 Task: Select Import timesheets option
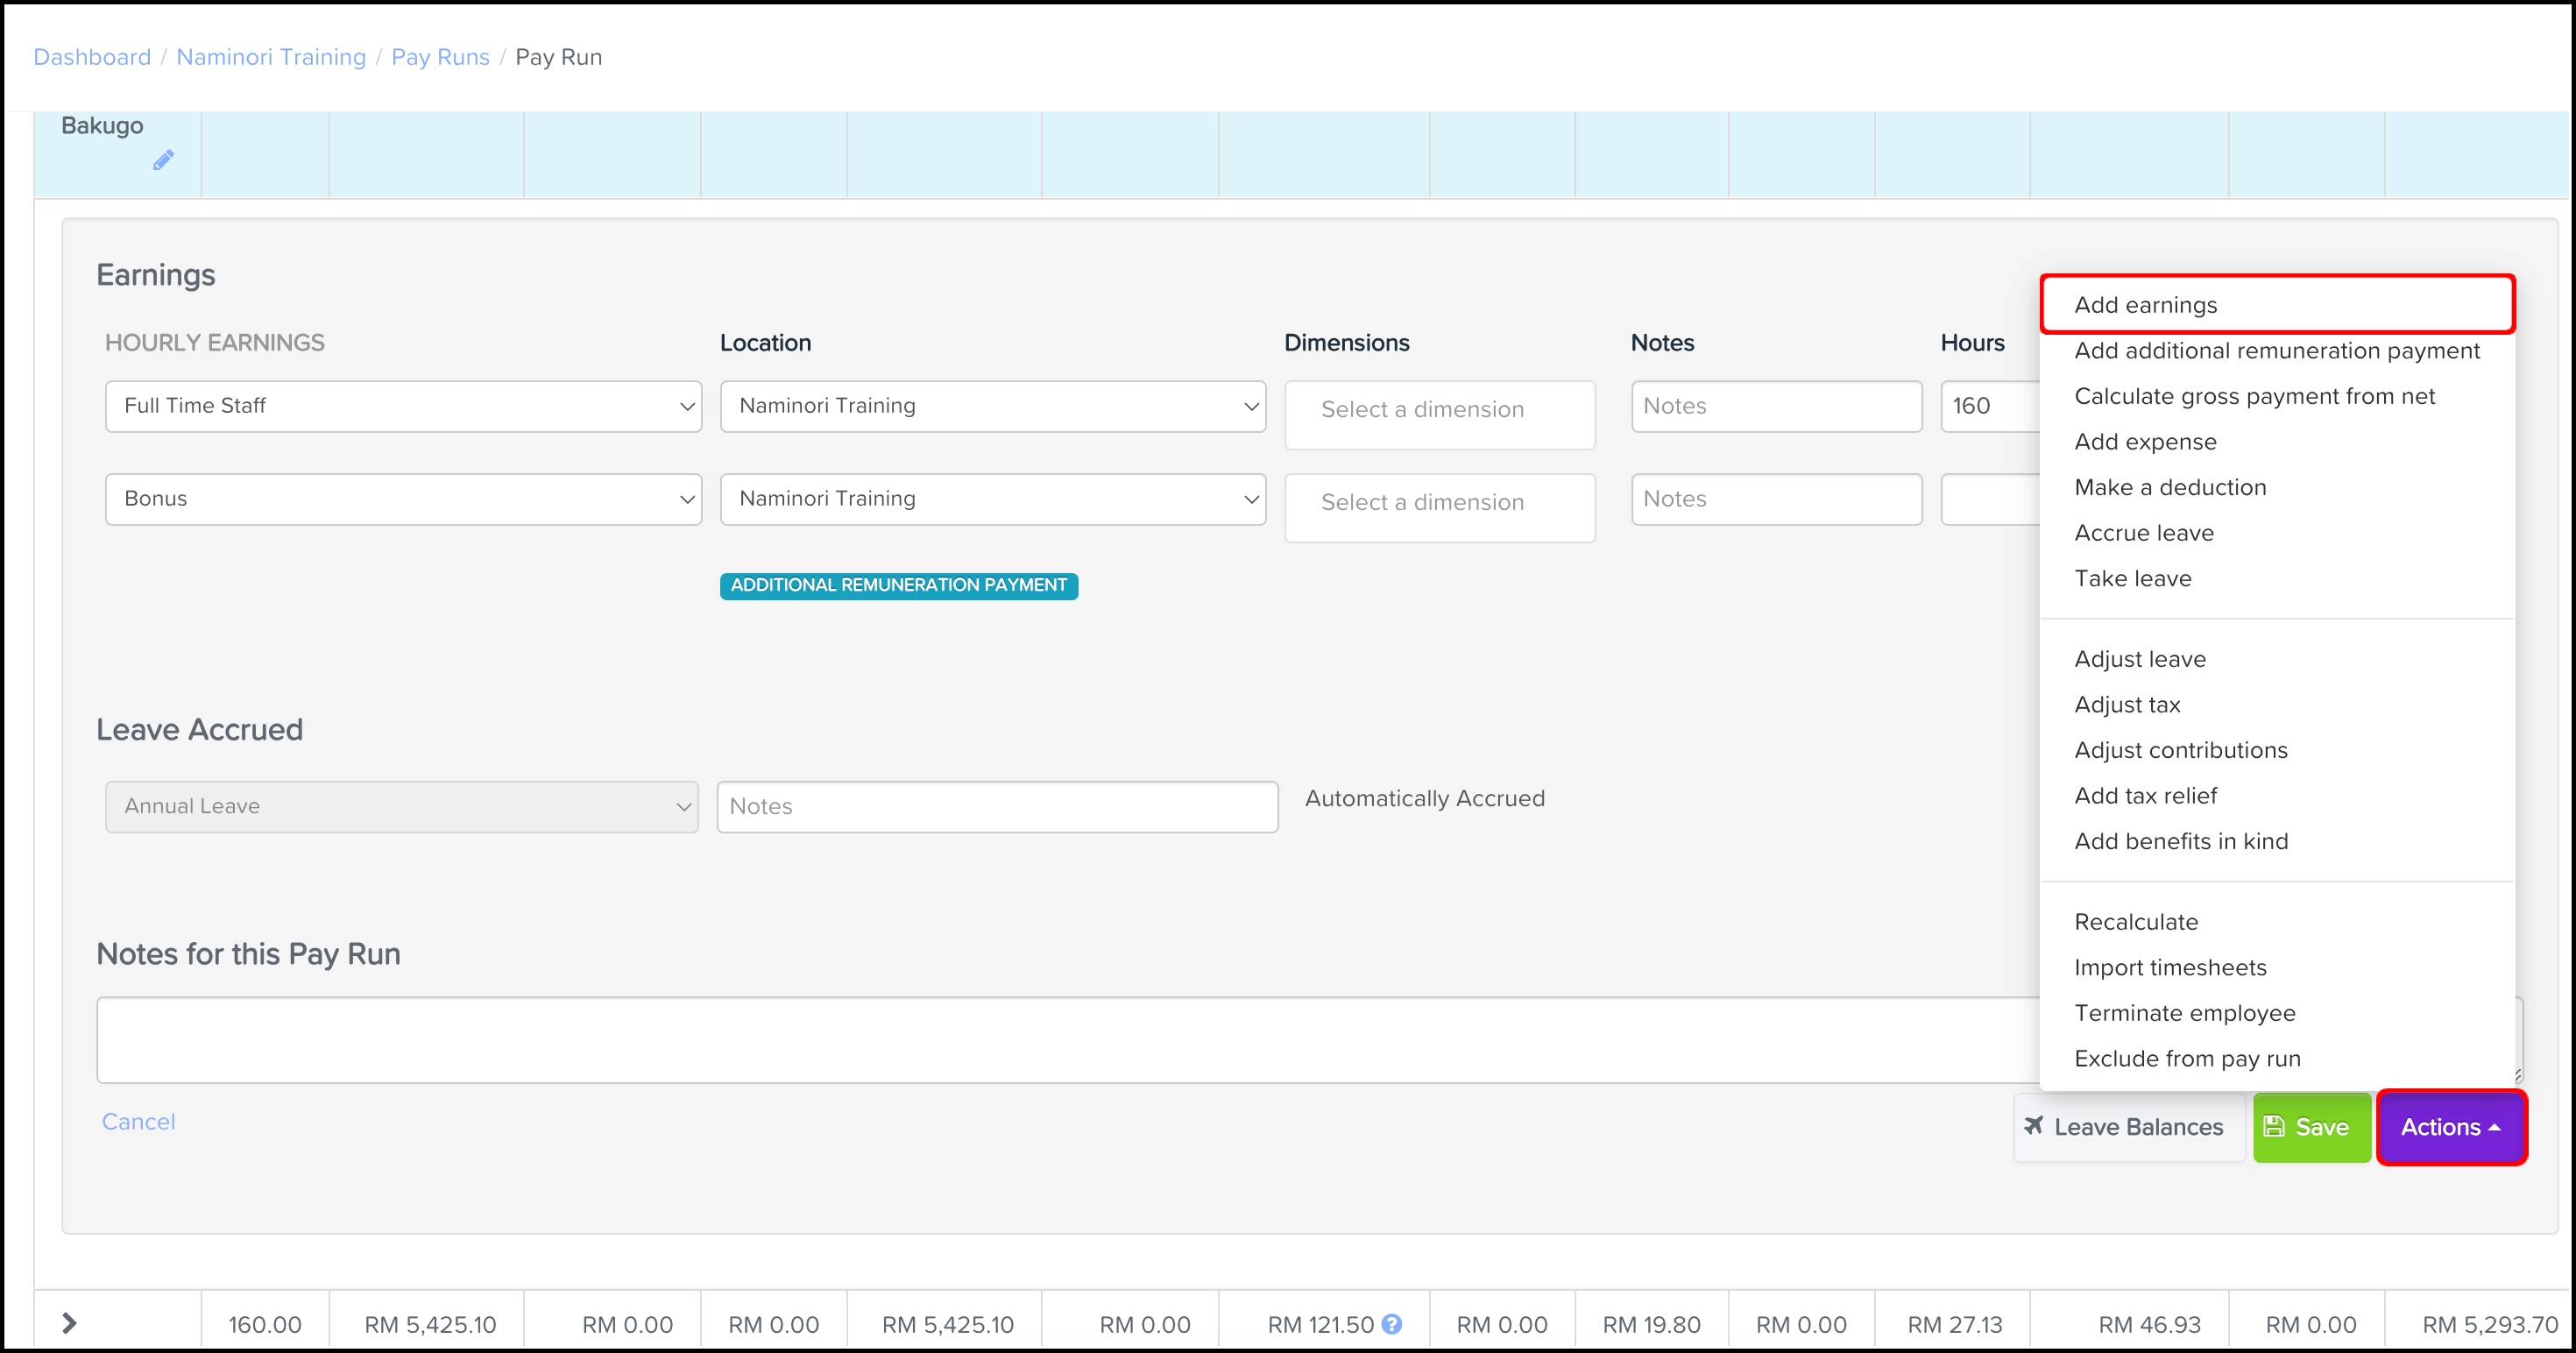pyautogui.click(x=2170, y=968)
